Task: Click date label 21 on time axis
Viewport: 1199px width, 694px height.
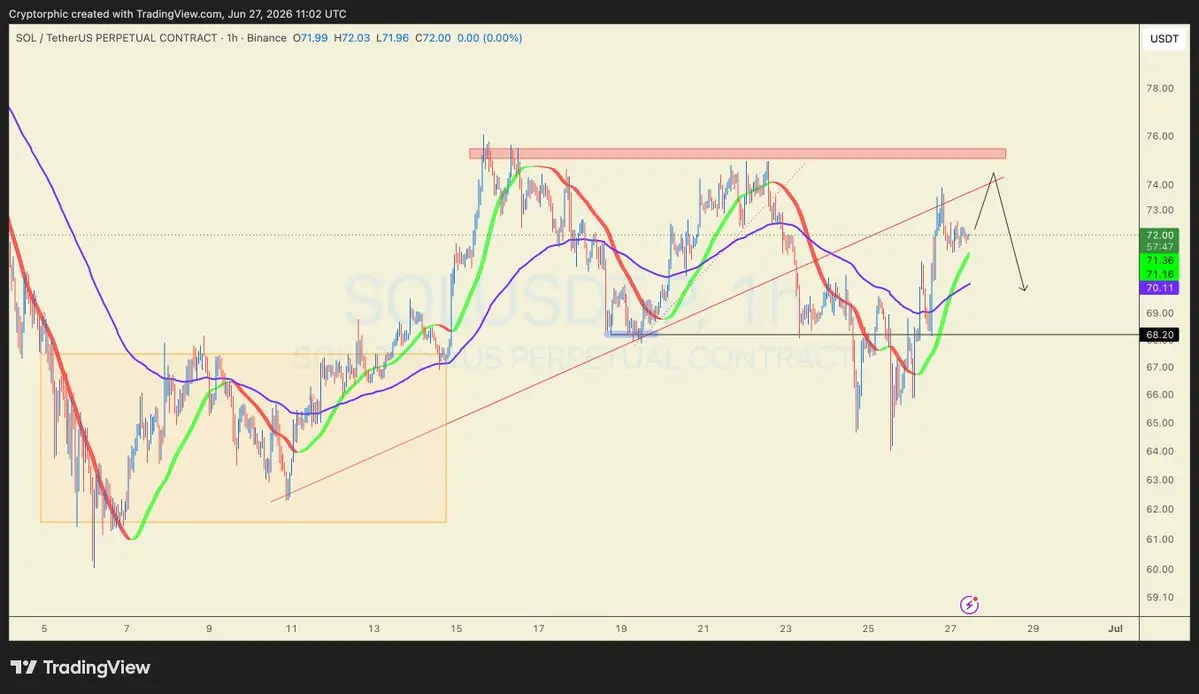Action: tap(703, 629)
